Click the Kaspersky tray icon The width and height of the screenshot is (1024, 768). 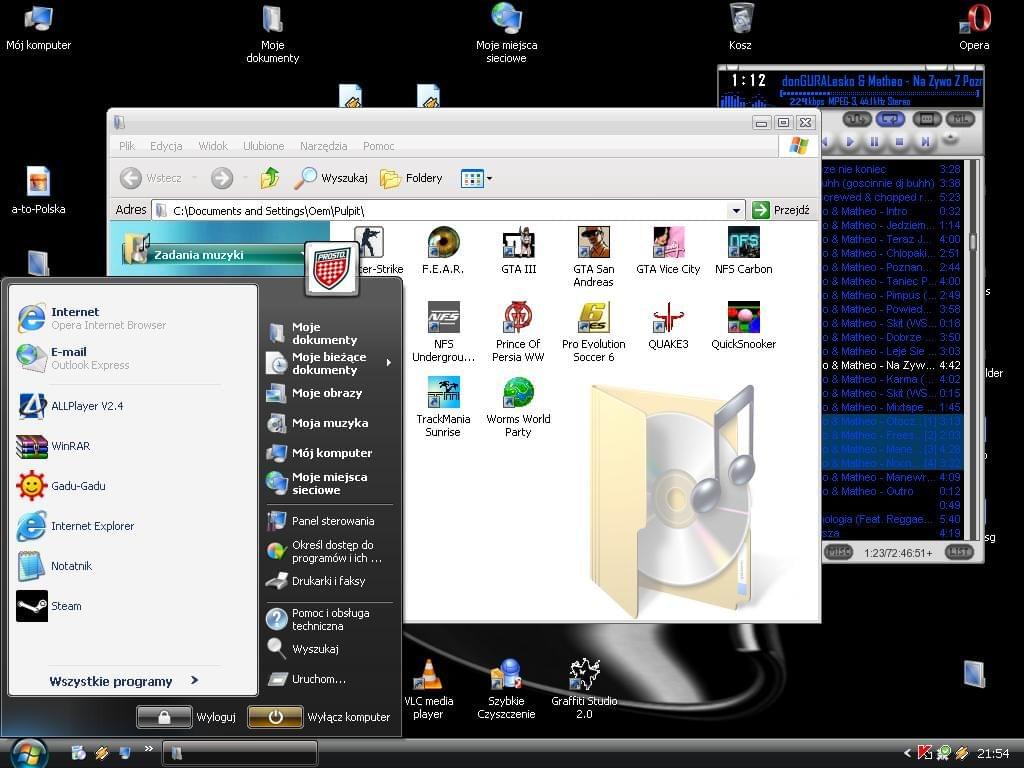925,753
